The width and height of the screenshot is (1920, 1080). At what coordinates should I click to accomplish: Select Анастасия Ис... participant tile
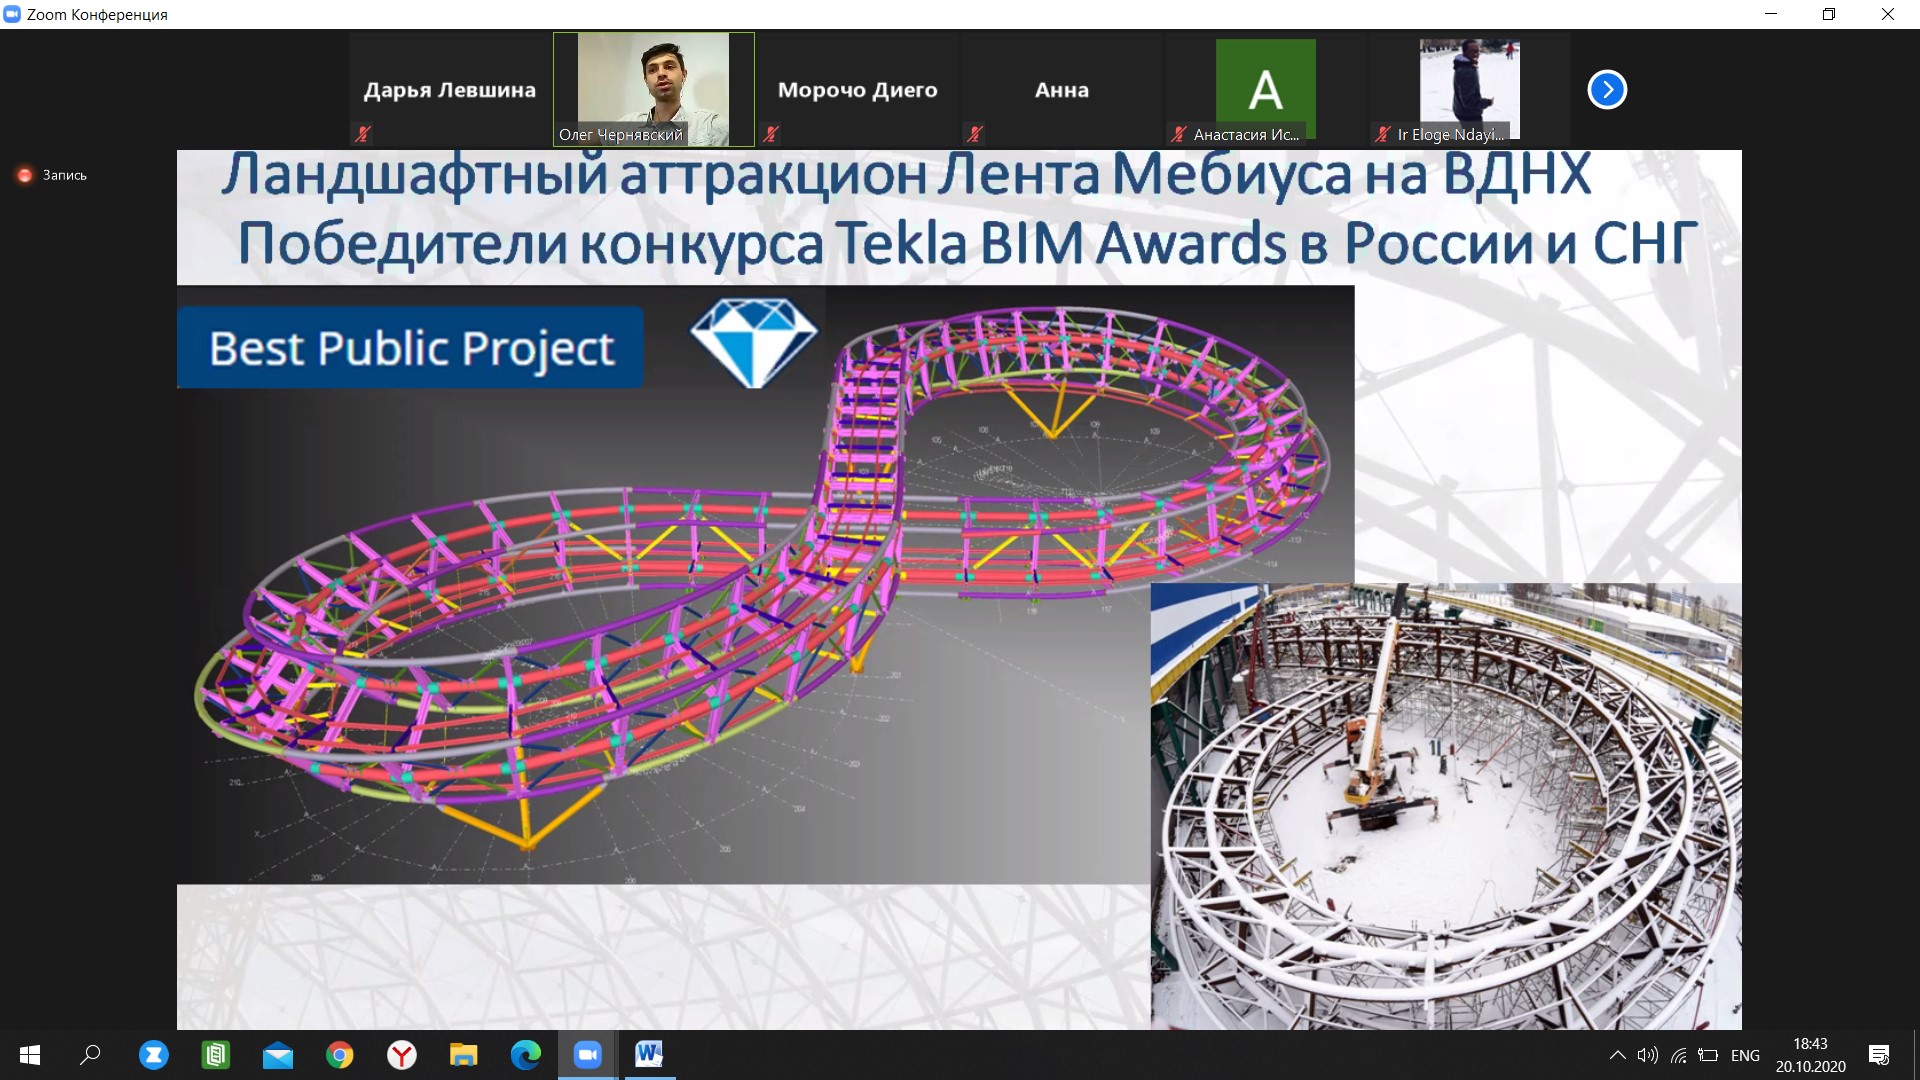click(1266, 90)
